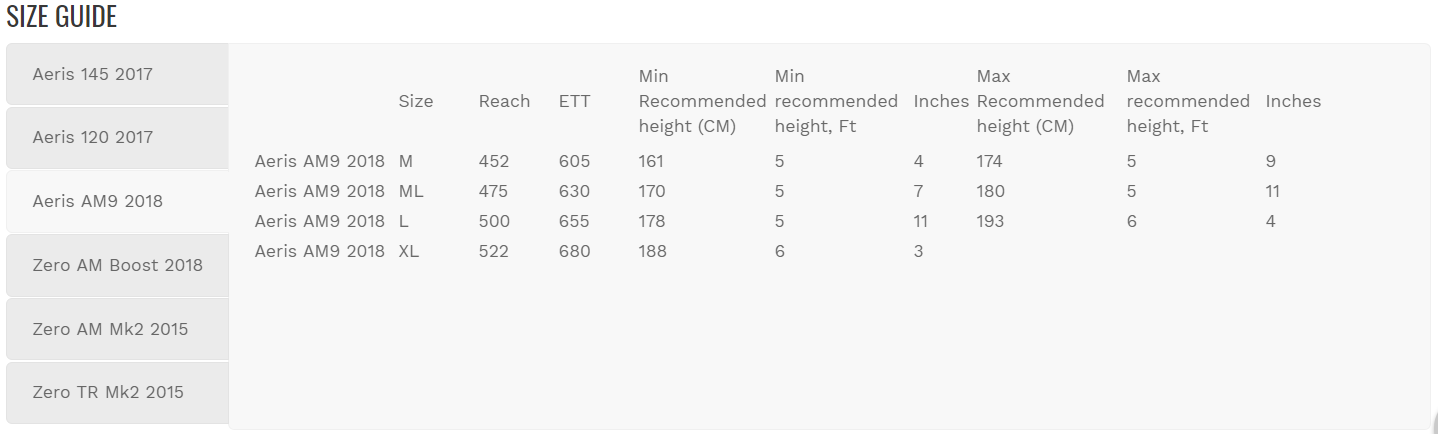This screenshot has height=434, width=1438.
Task: Open the Zero AM Boost 2018 tab
Action: [117, 265]
